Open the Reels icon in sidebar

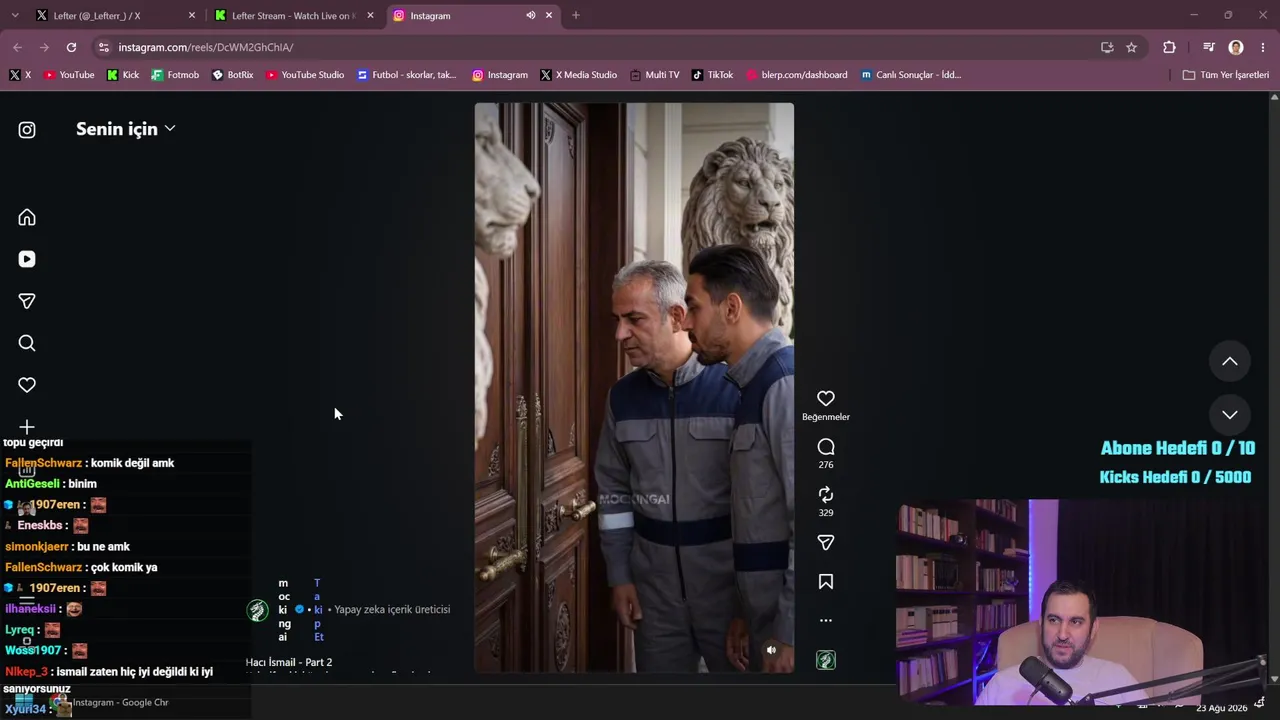(27, 259)
